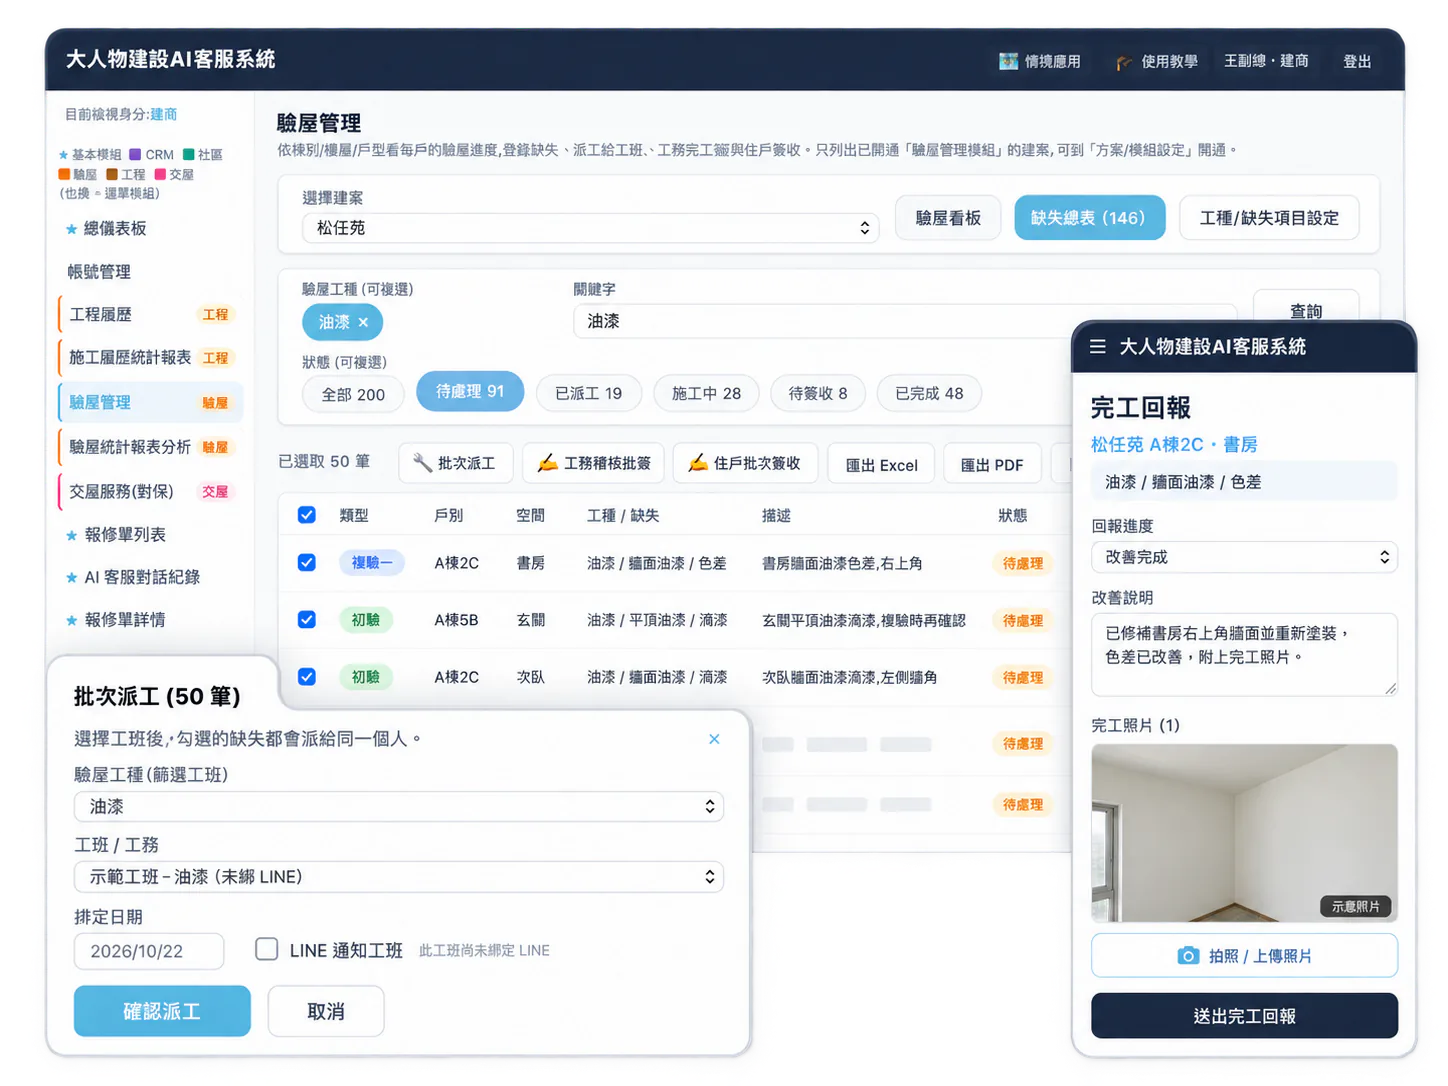Image resolution: width=1448 pixels, height=1086 pixels.
Task: Select the 待處理 91 status filter
Action: click(x=470, y=392)
